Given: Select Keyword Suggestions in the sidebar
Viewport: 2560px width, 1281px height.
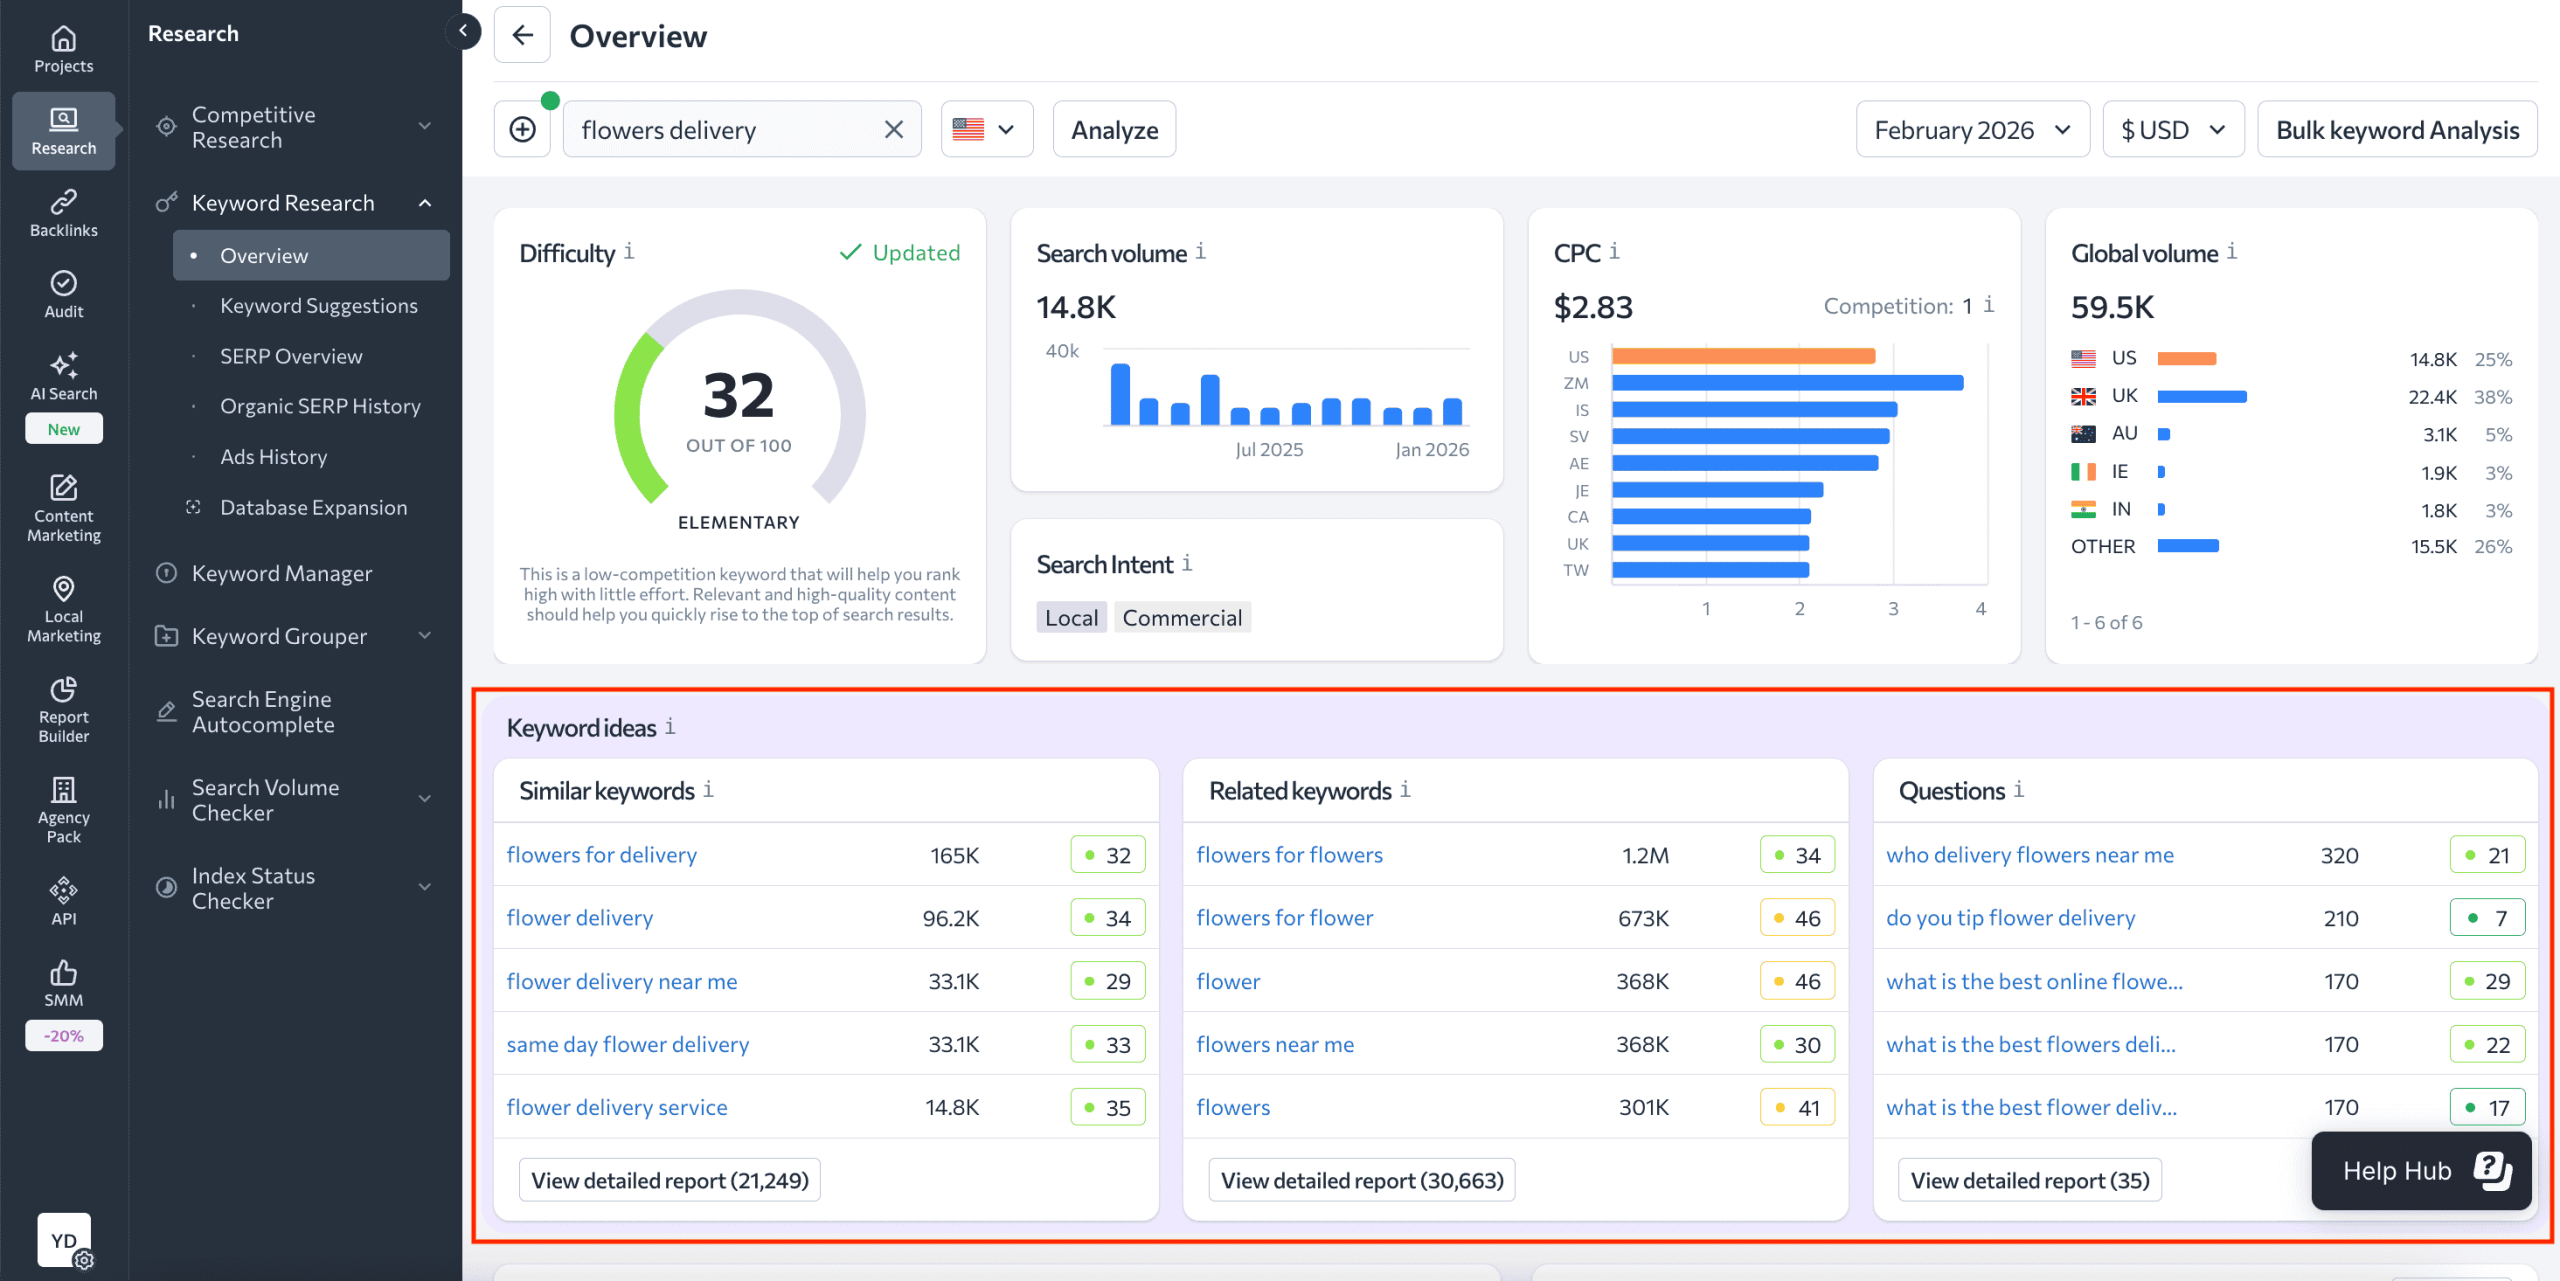Looking at the screenshot, I should tap(319, 306).
